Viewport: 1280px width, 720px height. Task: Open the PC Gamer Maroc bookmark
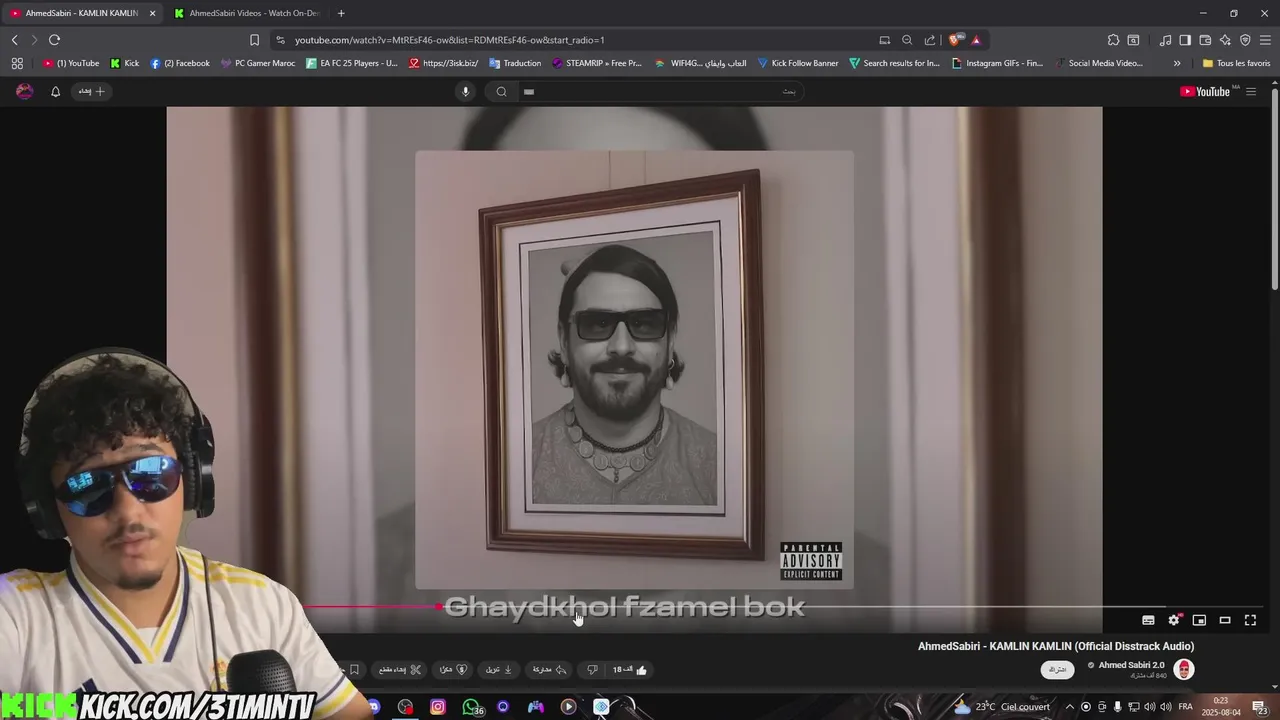[258, 63]
